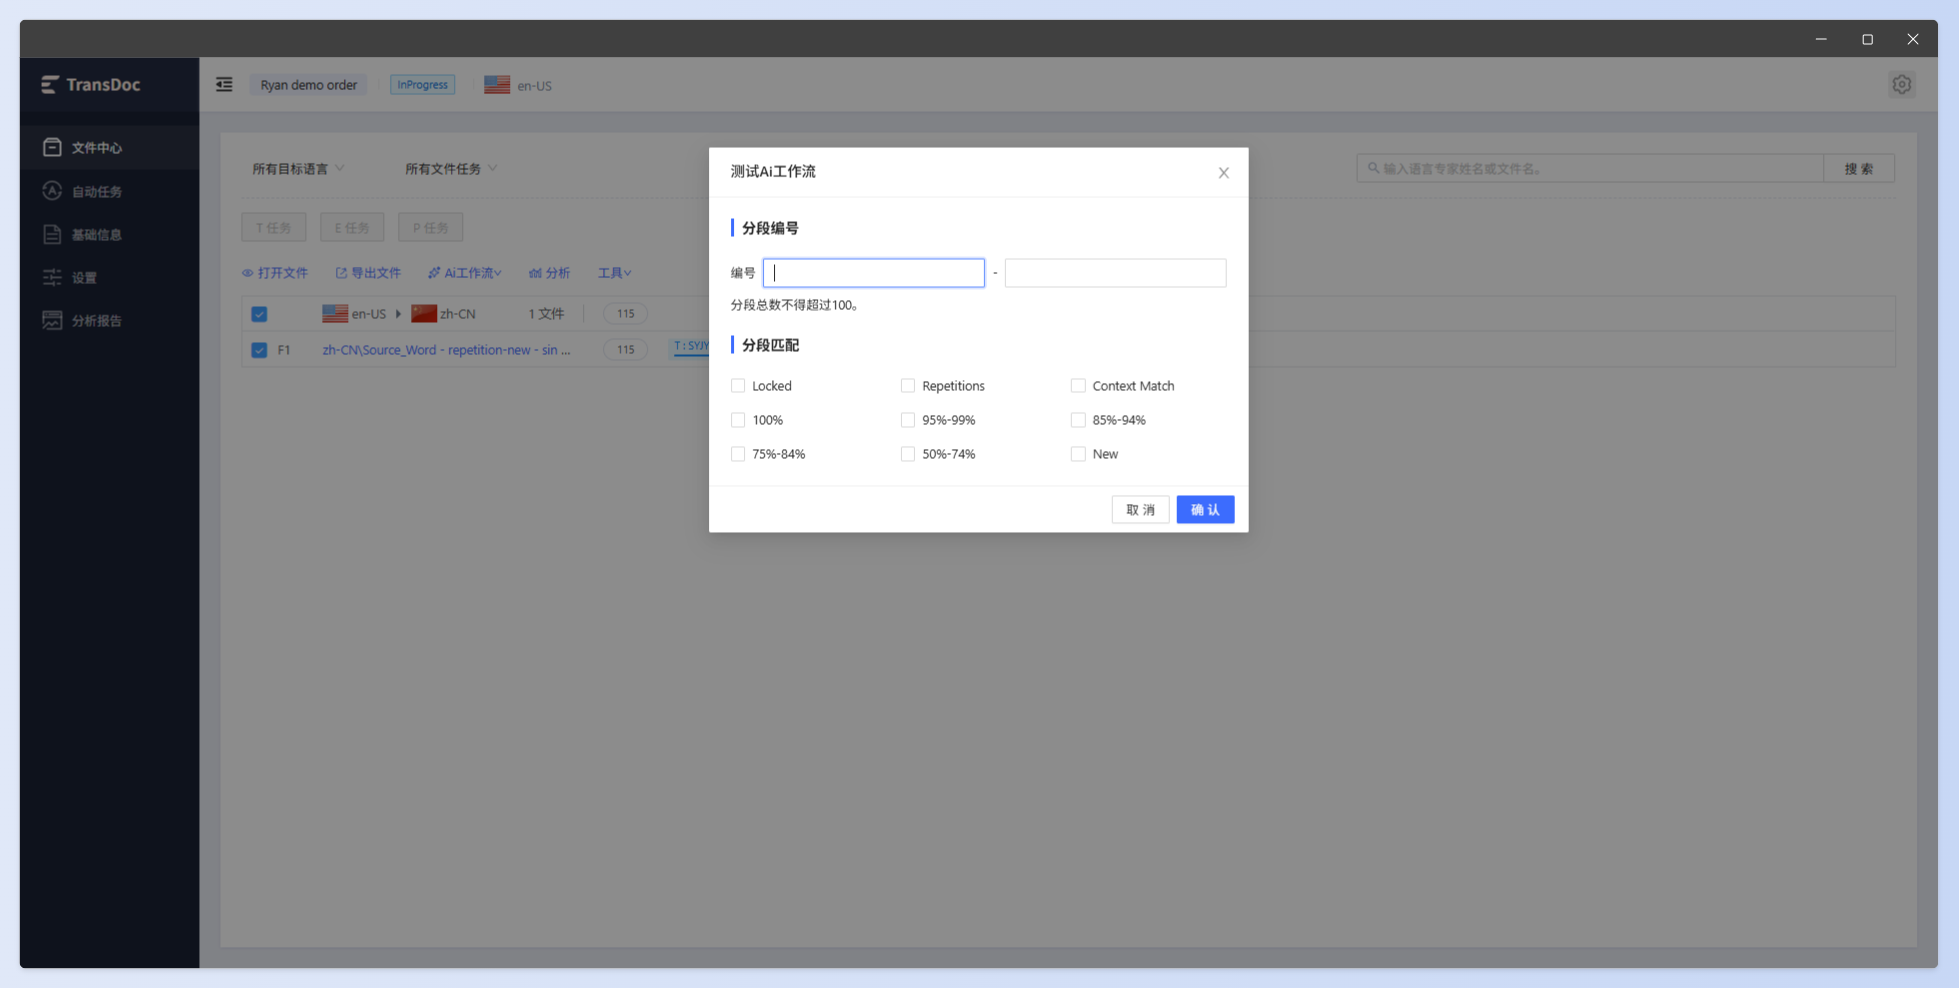
Task: Uncheck the en-US to zh-CN group checkbox
Action: click(259, 314)
